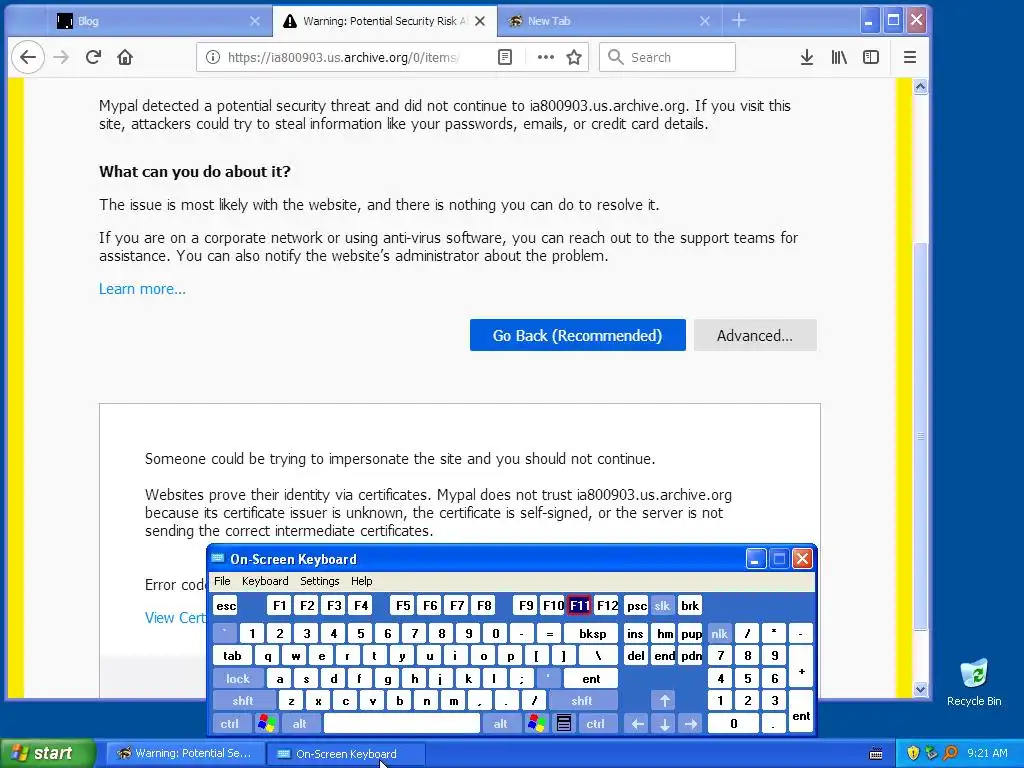Click the F5 key on On-Screen Keyboard
This screenshot has height=768, width=1024.
pyautogui.click(x=403, y=605)
